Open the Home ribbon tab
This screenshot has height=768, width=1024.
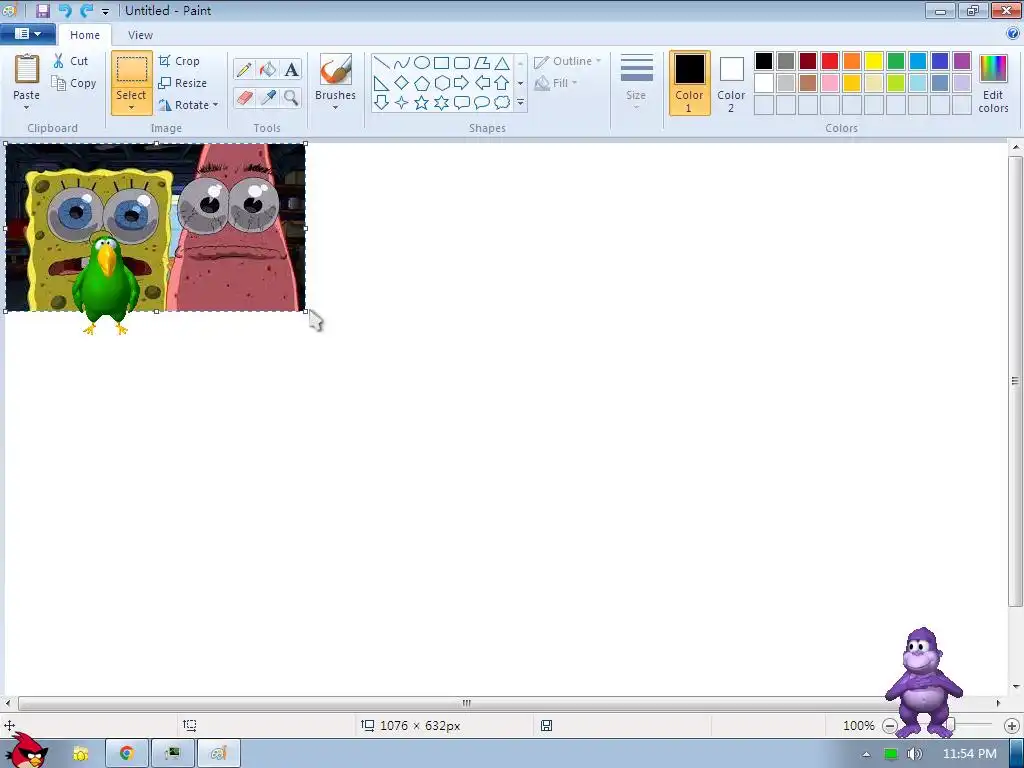pos(85,35)
